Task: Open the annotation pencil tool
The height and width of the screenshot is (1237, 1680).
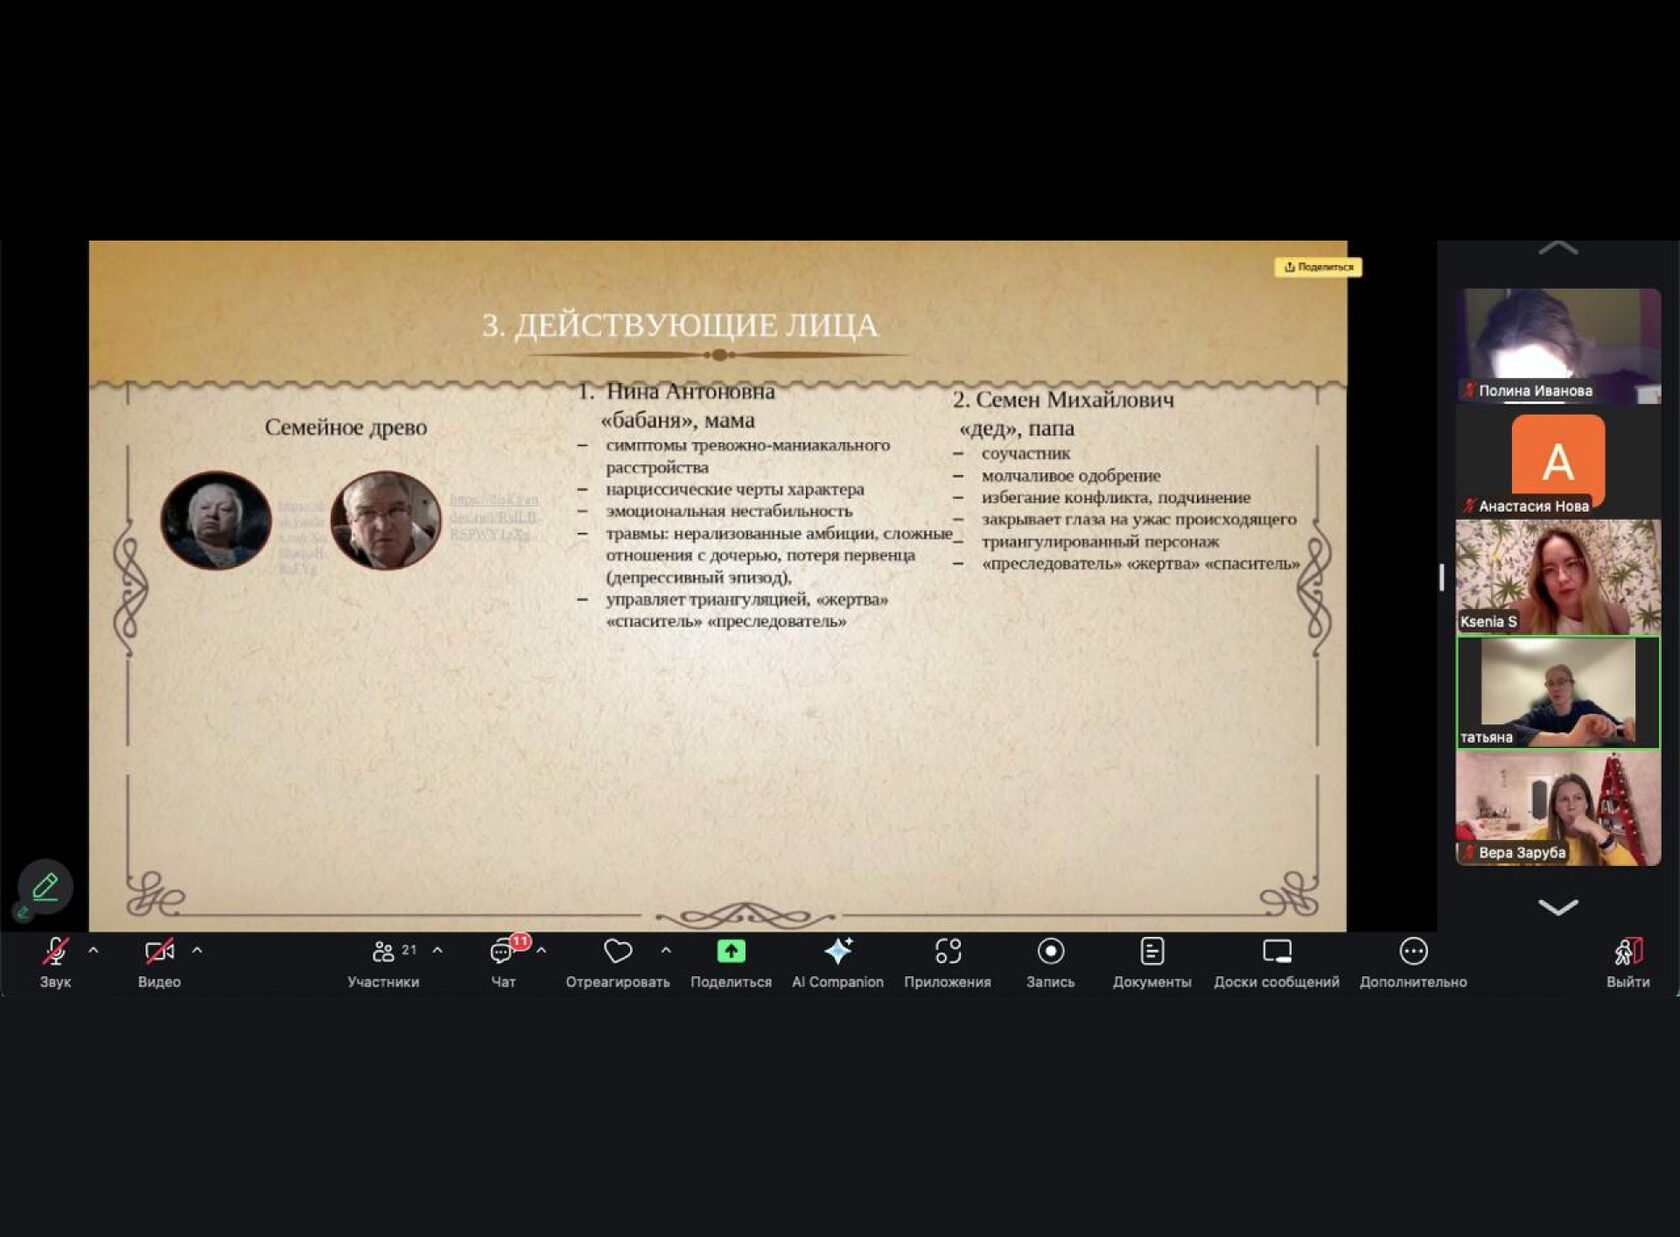Action: (x=45, y=886)
